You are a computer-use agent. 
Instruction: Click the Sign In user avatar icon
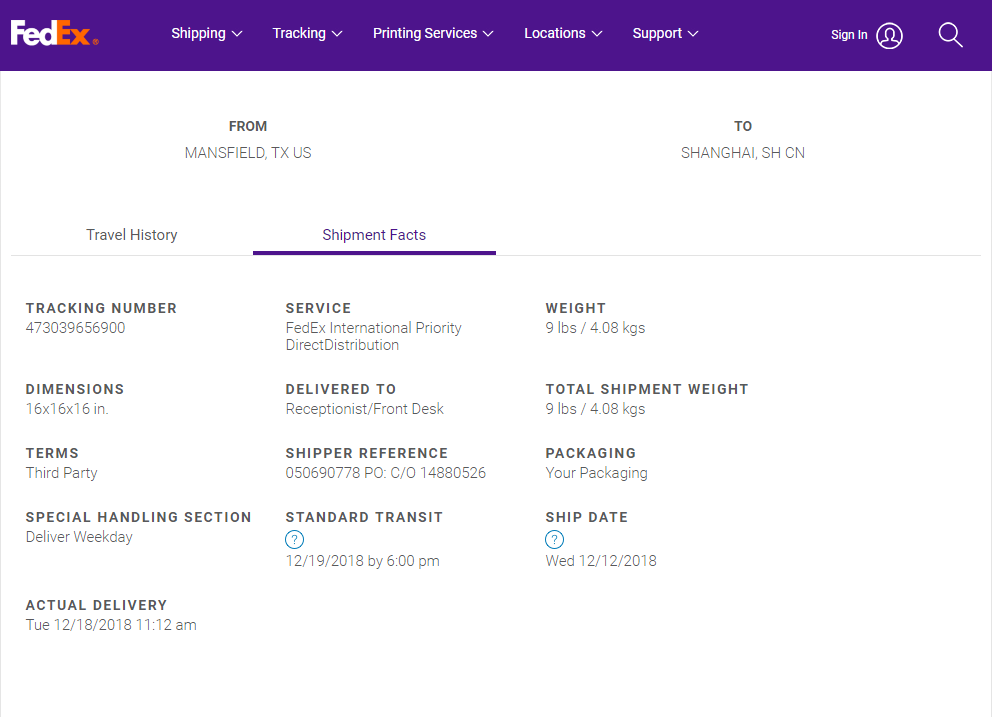(x=889, y=36)
